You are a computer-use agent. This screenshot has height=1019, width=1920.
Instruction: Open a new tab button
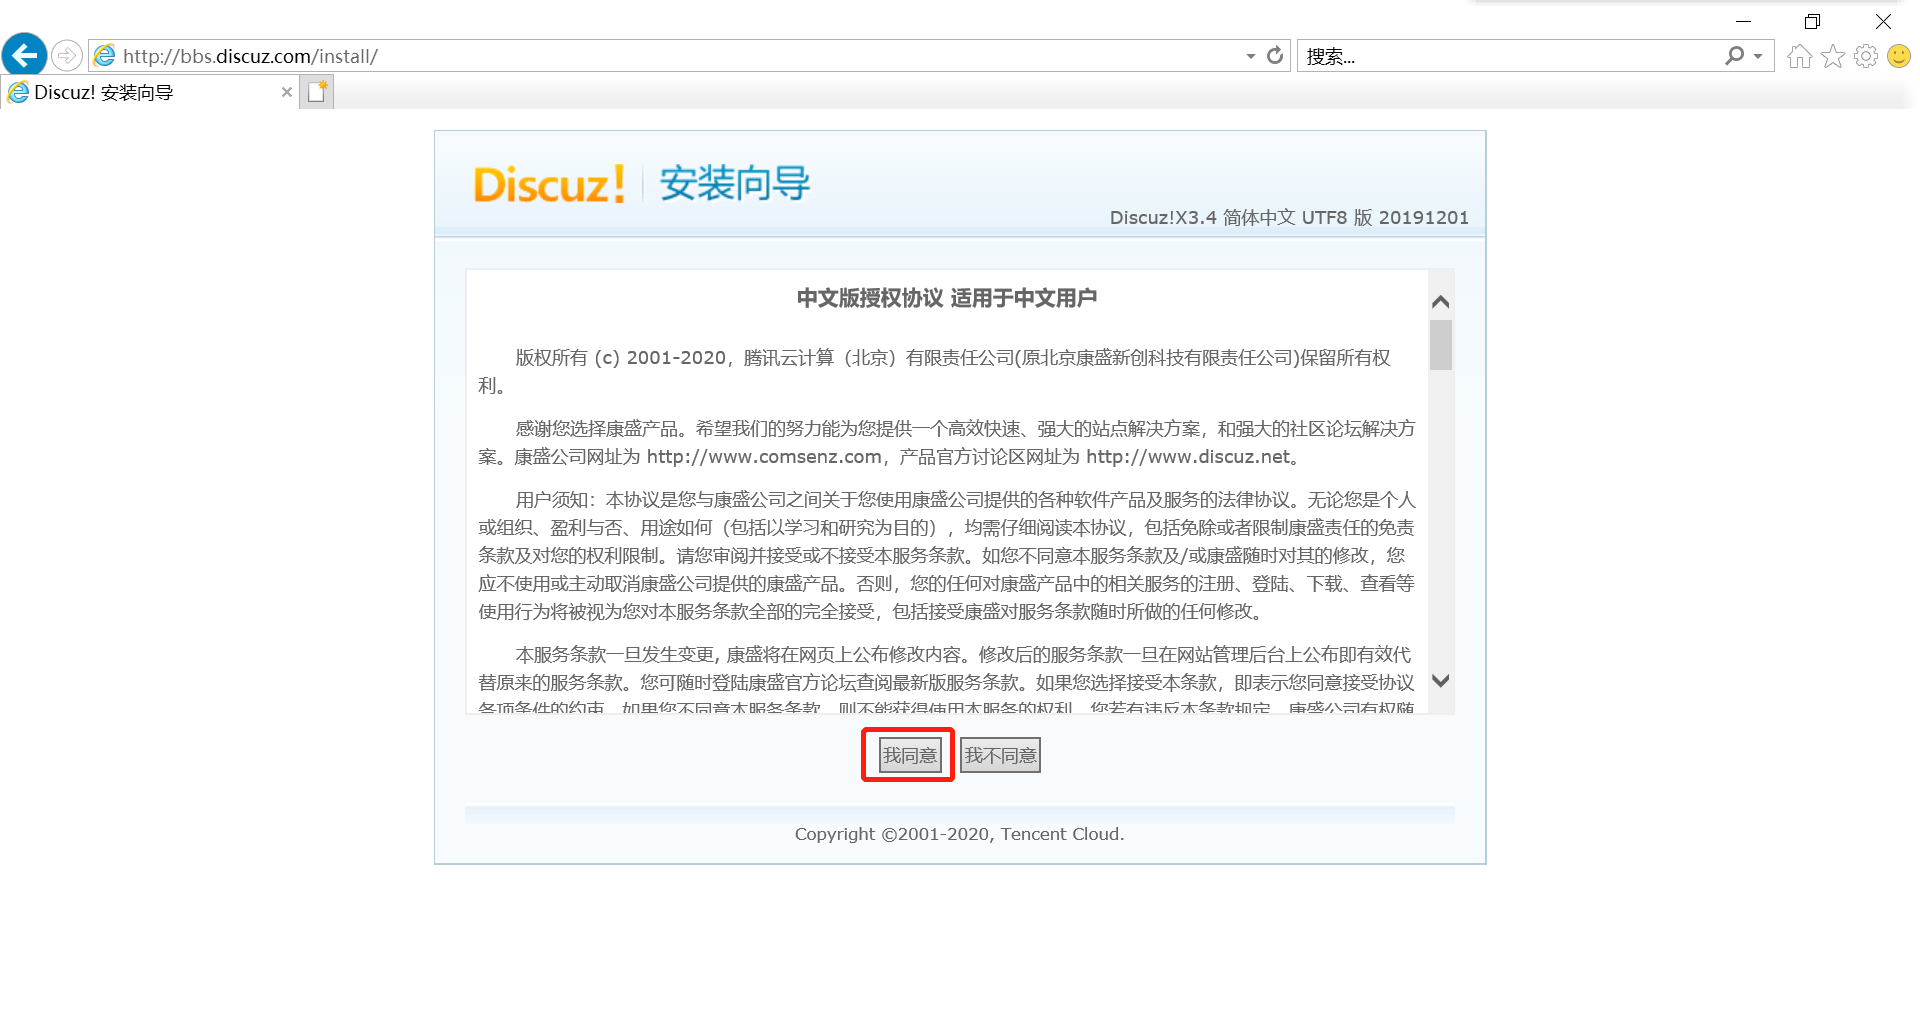point(317,92)
